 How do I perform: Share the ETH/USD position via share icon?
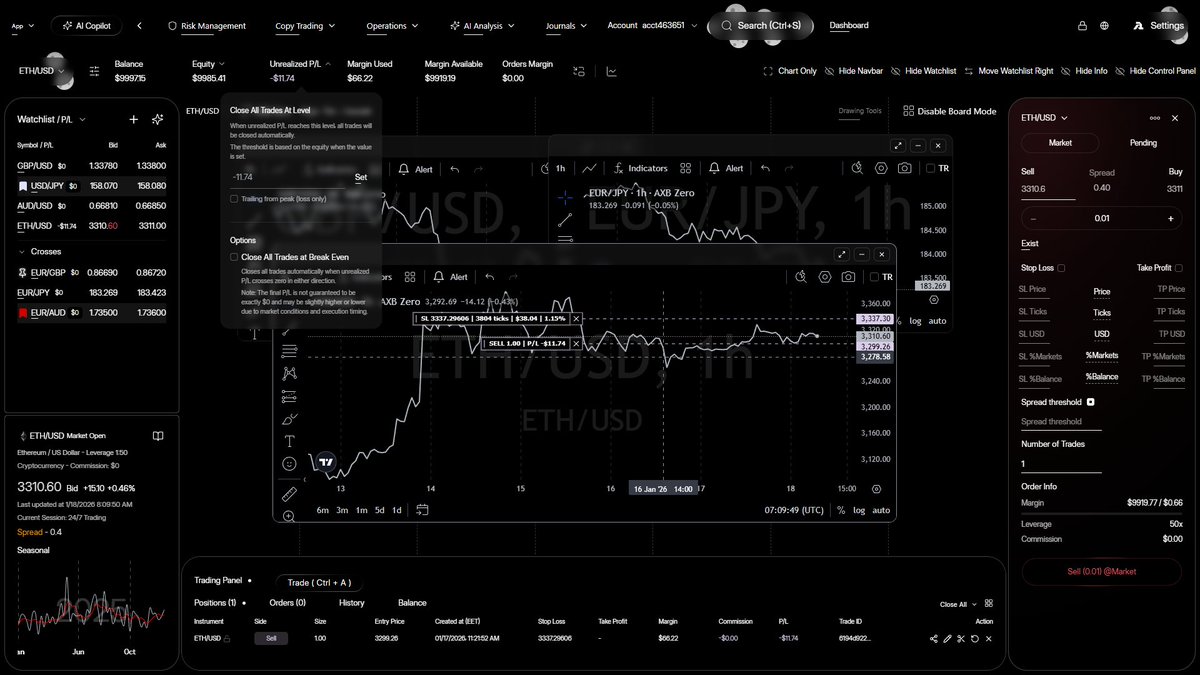[934, 638]
